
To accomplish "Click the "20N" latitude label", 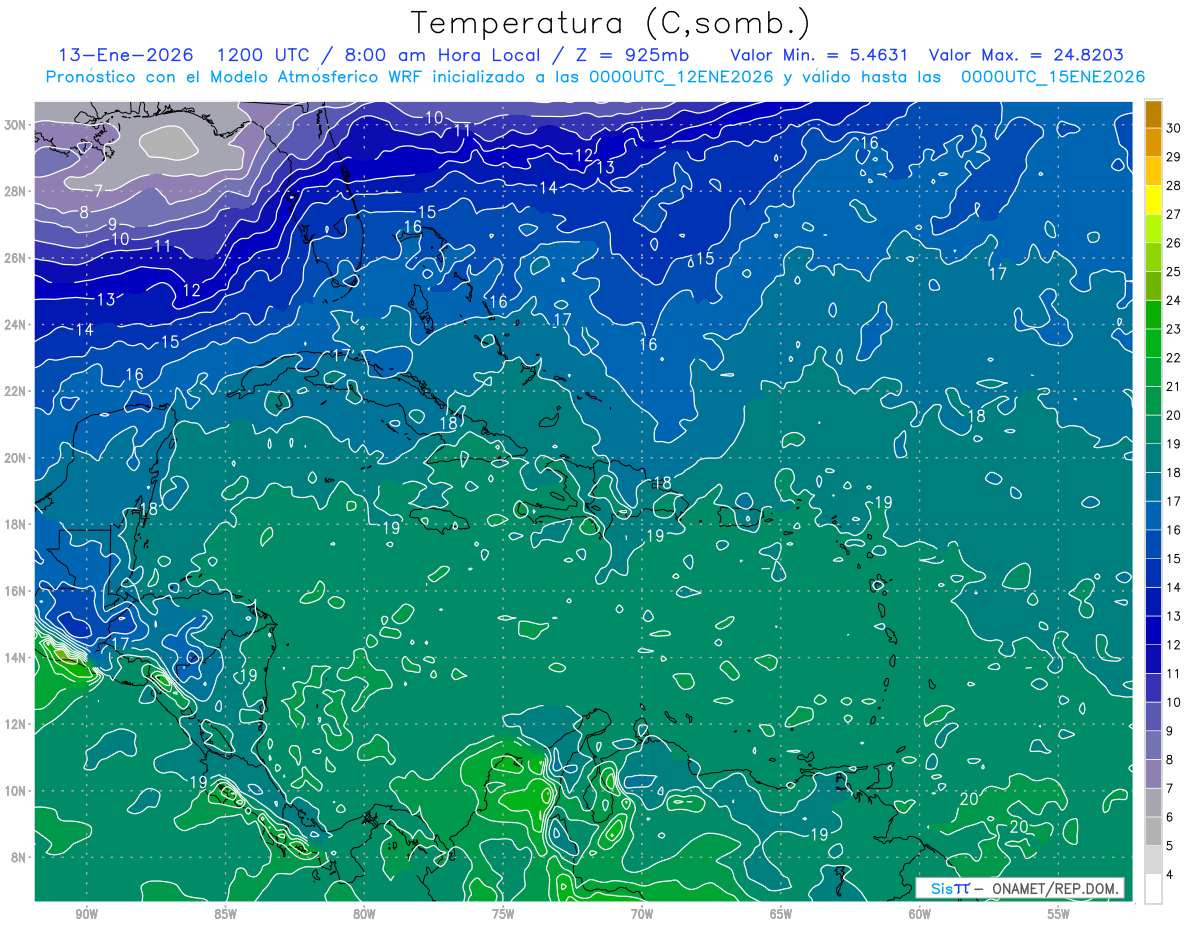I will pyautogui.click(x=16, y=458).
